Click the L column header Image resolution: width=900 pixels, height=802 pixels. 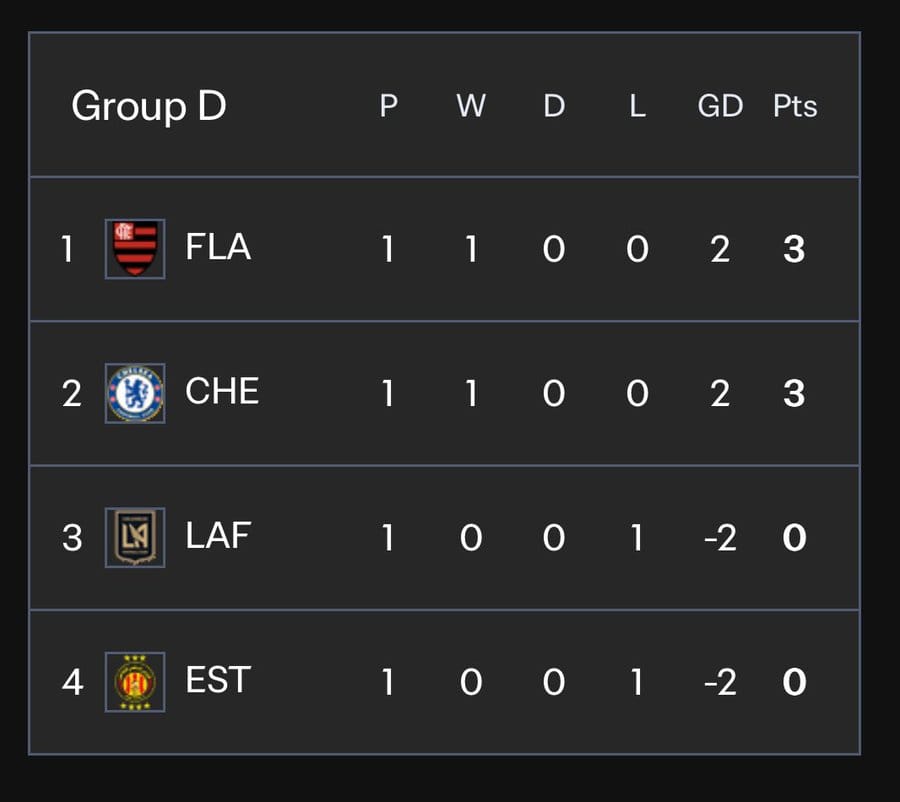[x=637, y=106]
